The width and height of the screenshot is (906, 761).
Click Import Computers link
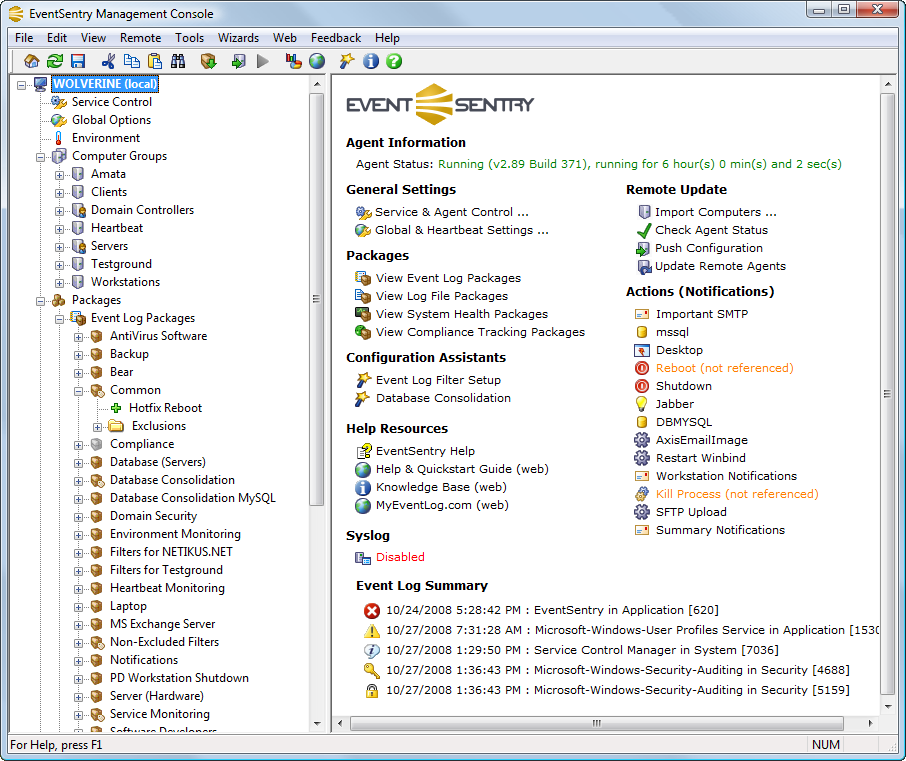(x=715, y=212)
